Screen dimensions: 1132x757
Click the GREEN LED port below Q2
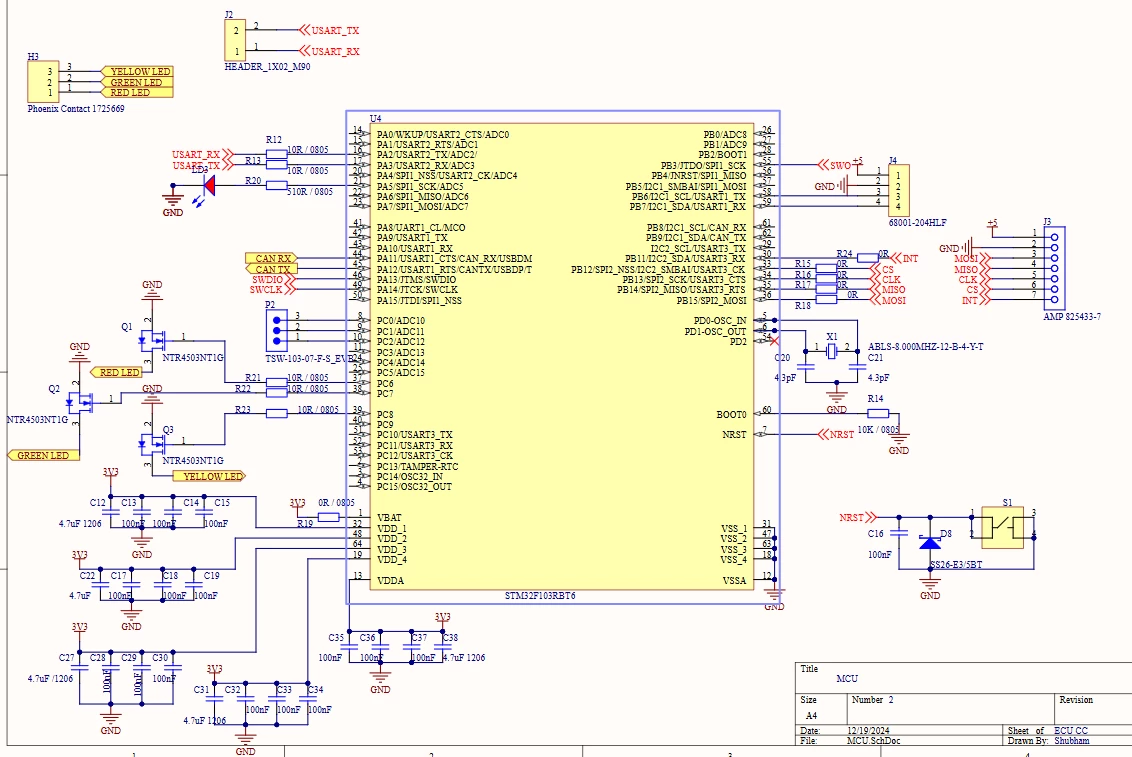click(43, 455)
